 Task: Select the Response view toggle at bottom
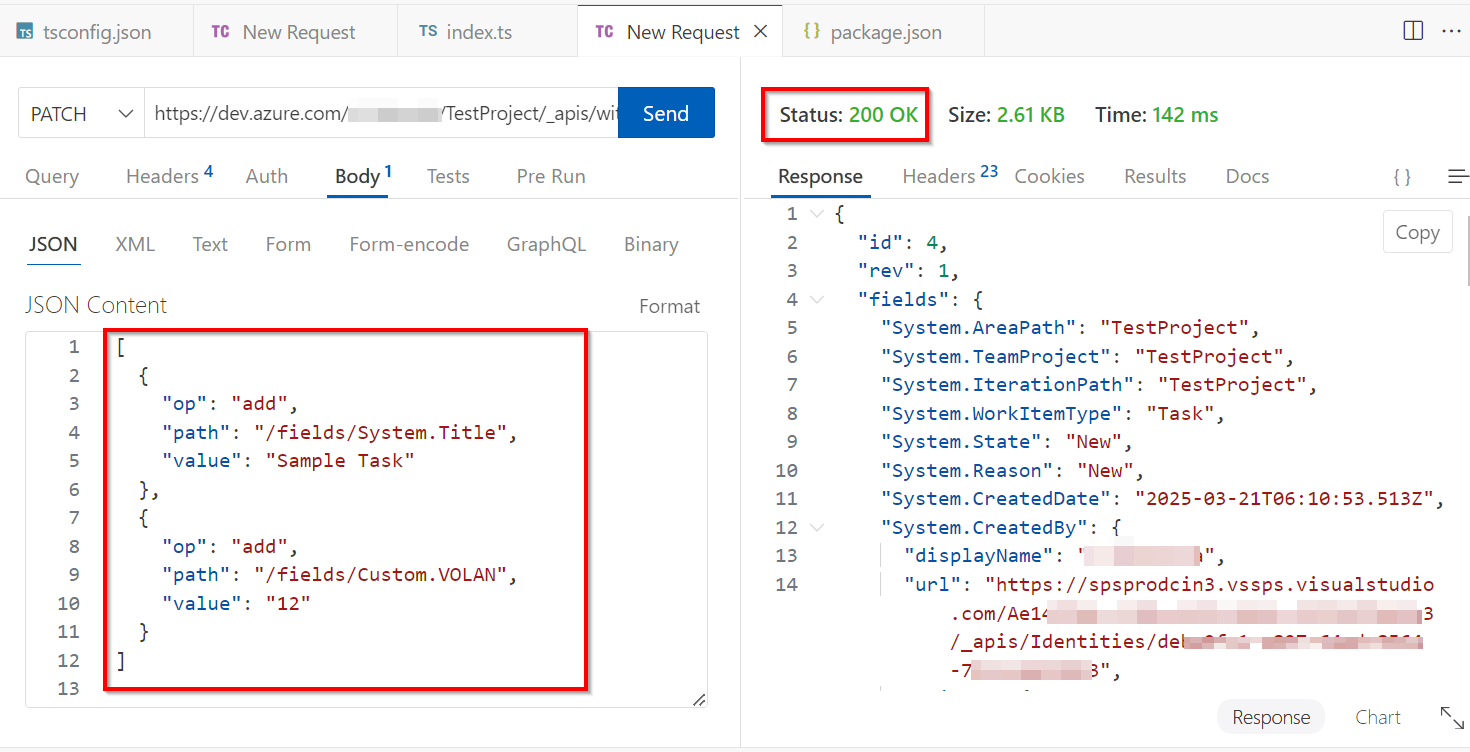pyautogui.click(x=1271, y=717)
